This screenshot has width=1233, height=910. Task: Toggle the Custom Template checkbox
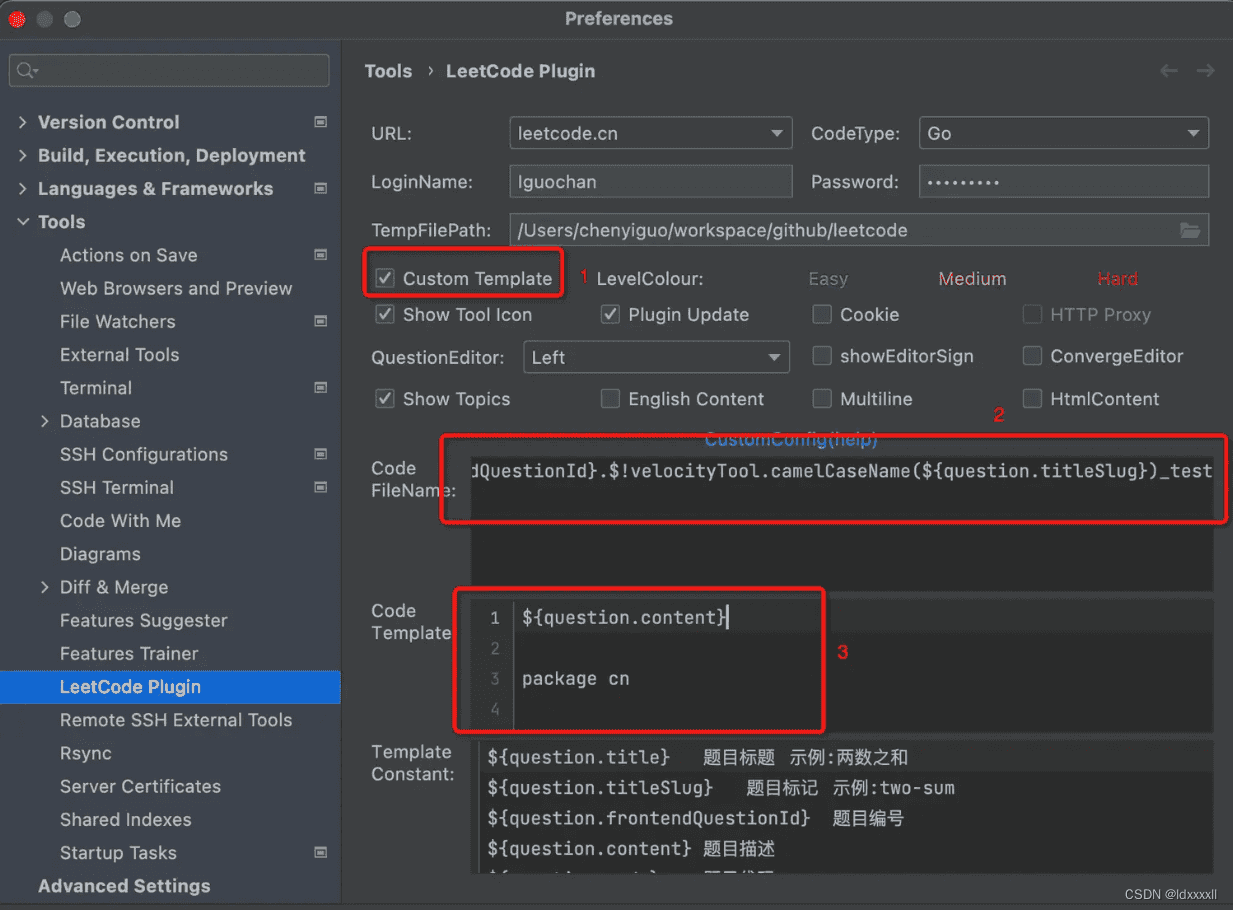384,279
